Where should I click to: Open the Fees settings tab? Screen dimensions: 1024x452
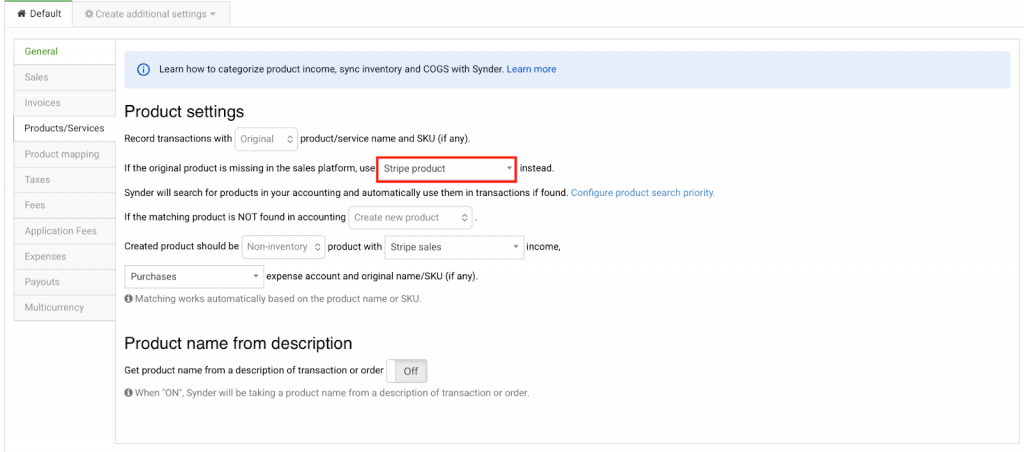point(64,205)
